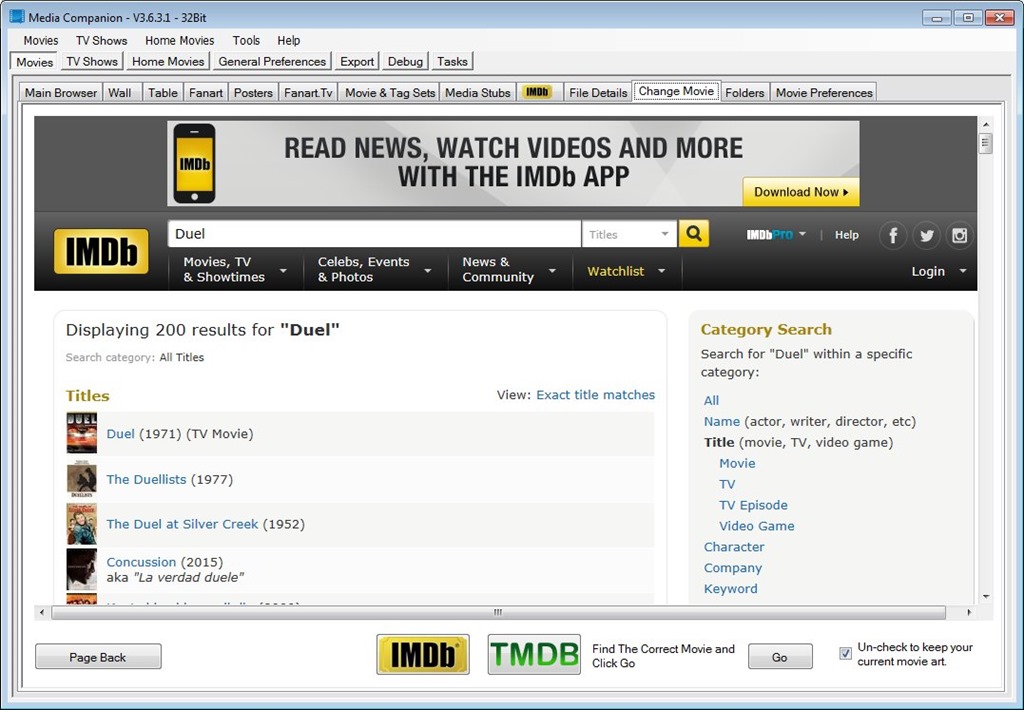
Task: Select the Keyword category link
Action: tap(730, 589)
